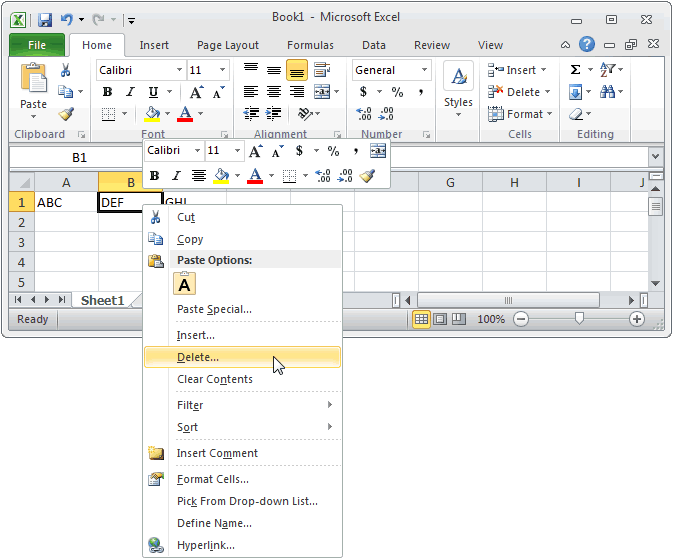Screen dimensions: 673x560
Task: Open the General number format dropdown
Action: (x=424, y=70)
